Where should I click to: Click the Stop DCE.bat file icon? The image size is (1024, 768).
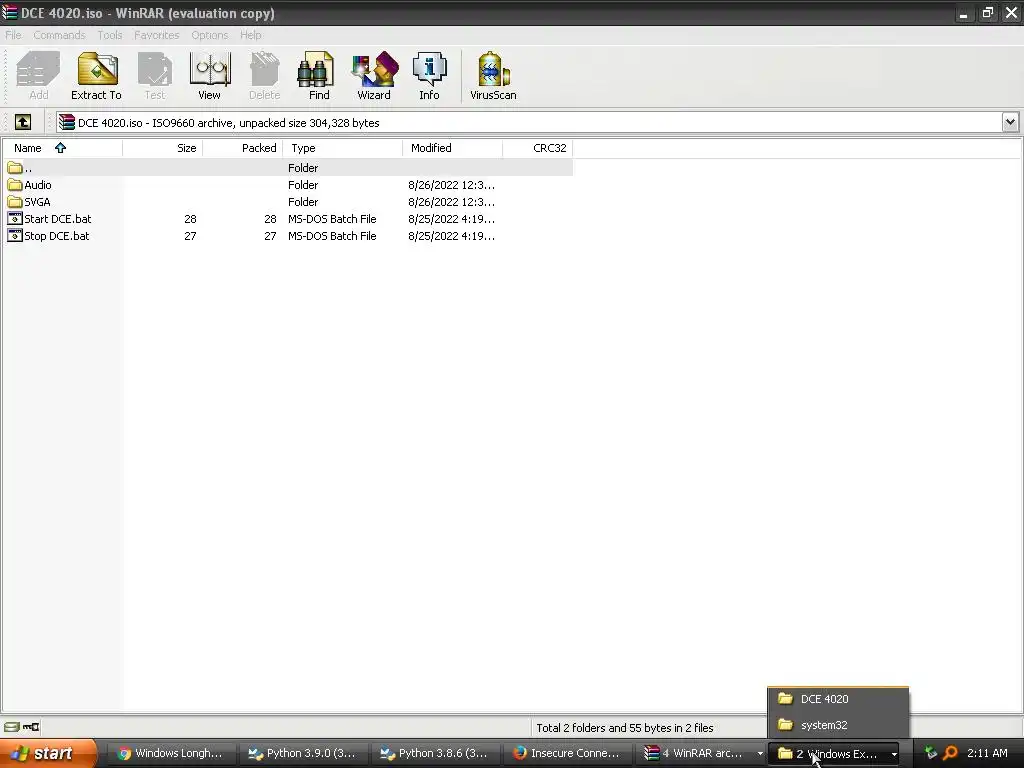(x=15, y=236)
